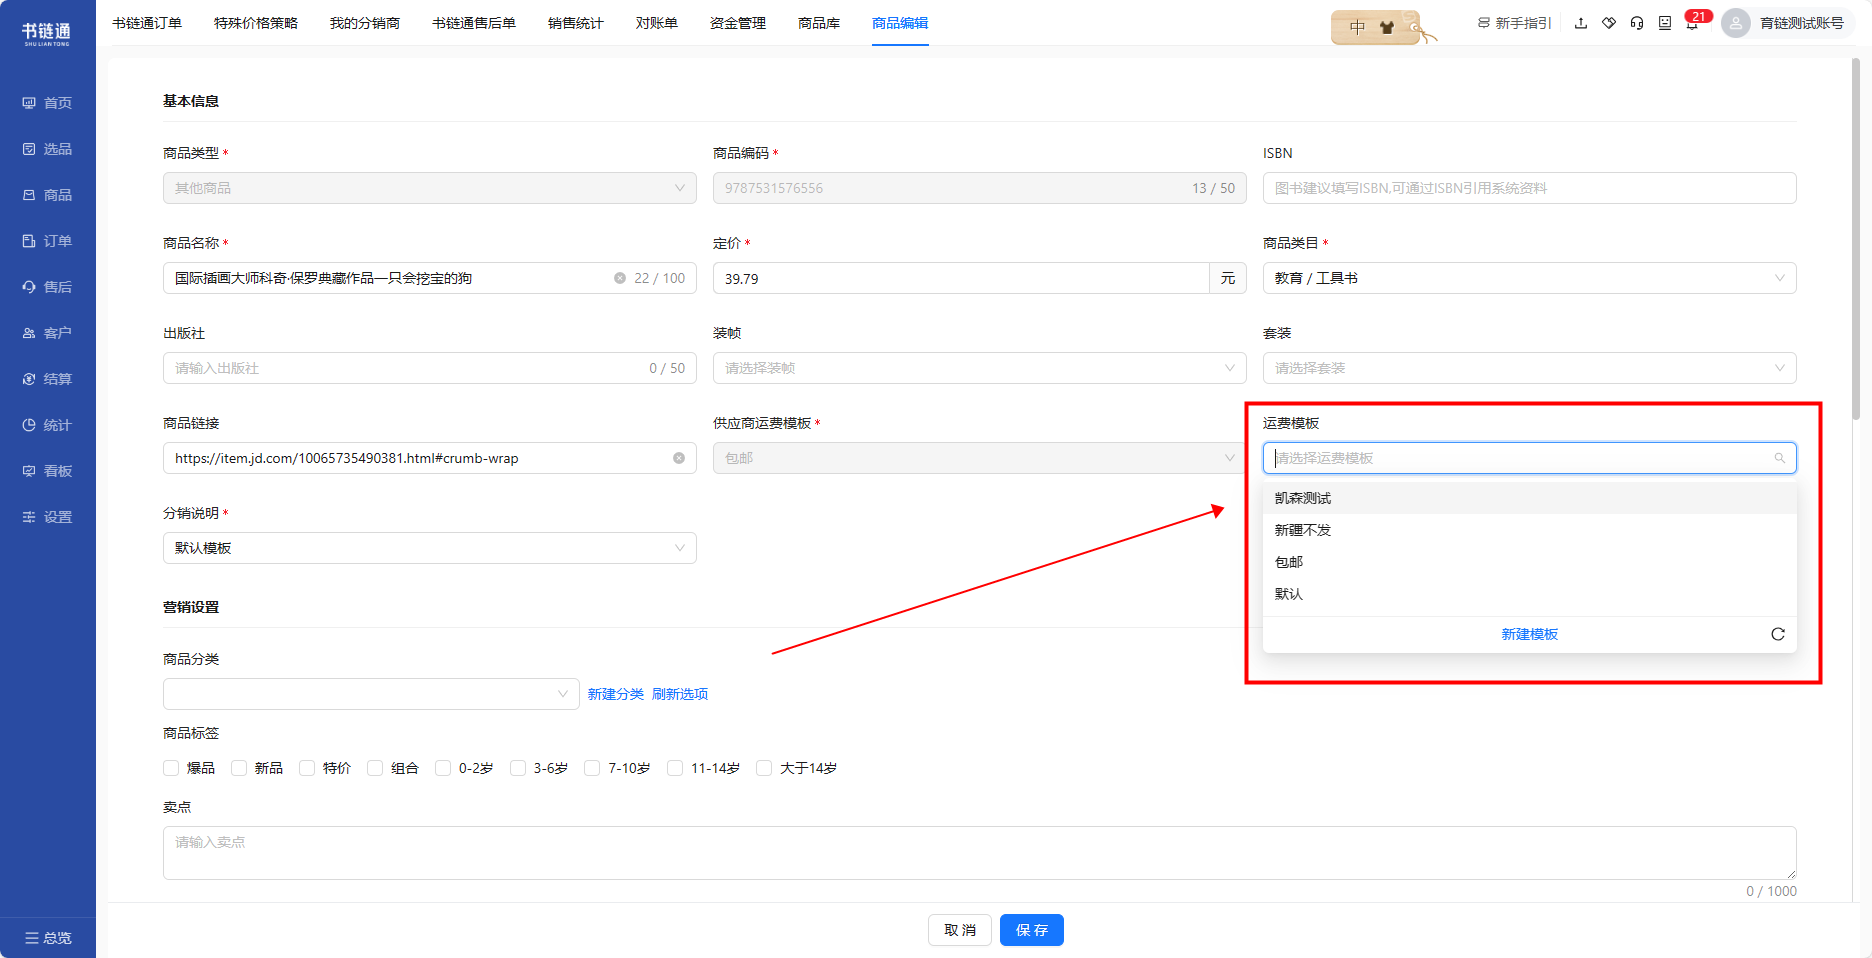Clear the 商品链接 field with its X icon
1872x958 pixels.
pos(679,458)
